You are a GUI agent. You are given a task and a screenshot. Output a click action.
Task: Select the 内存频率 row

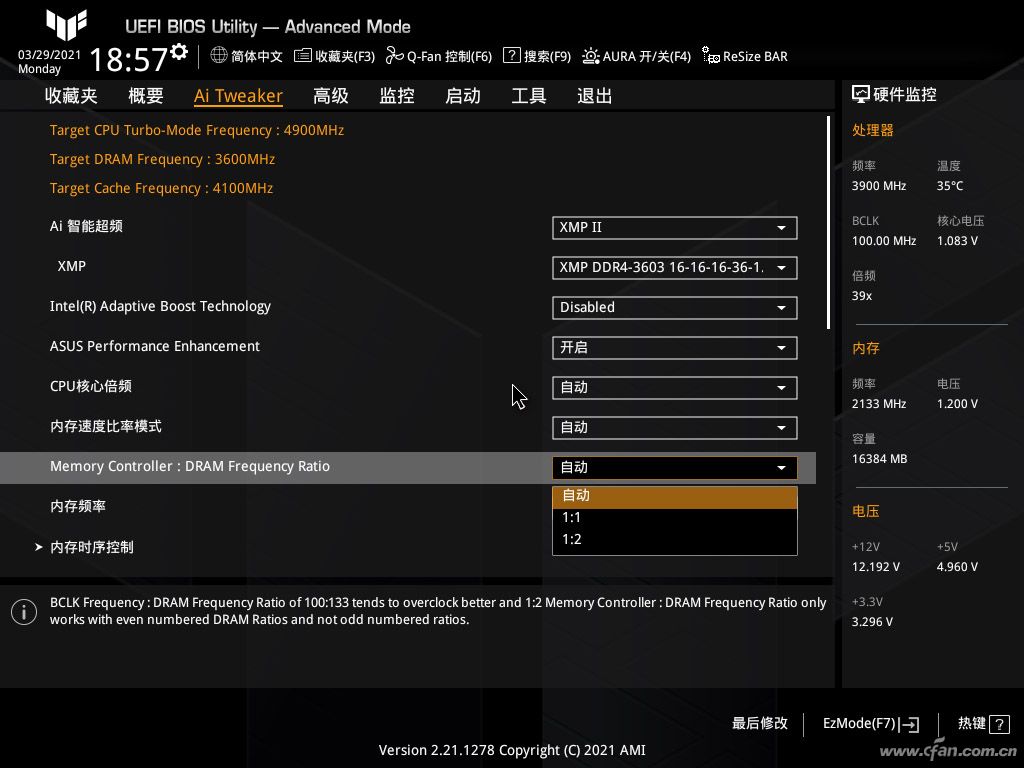click(x=408, y=507)
